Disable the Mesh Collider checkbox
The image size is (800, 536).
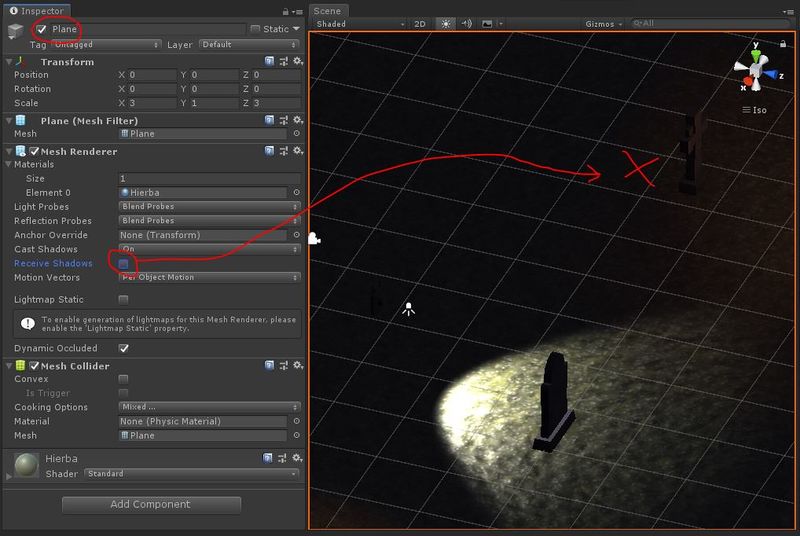click(34, 366)
